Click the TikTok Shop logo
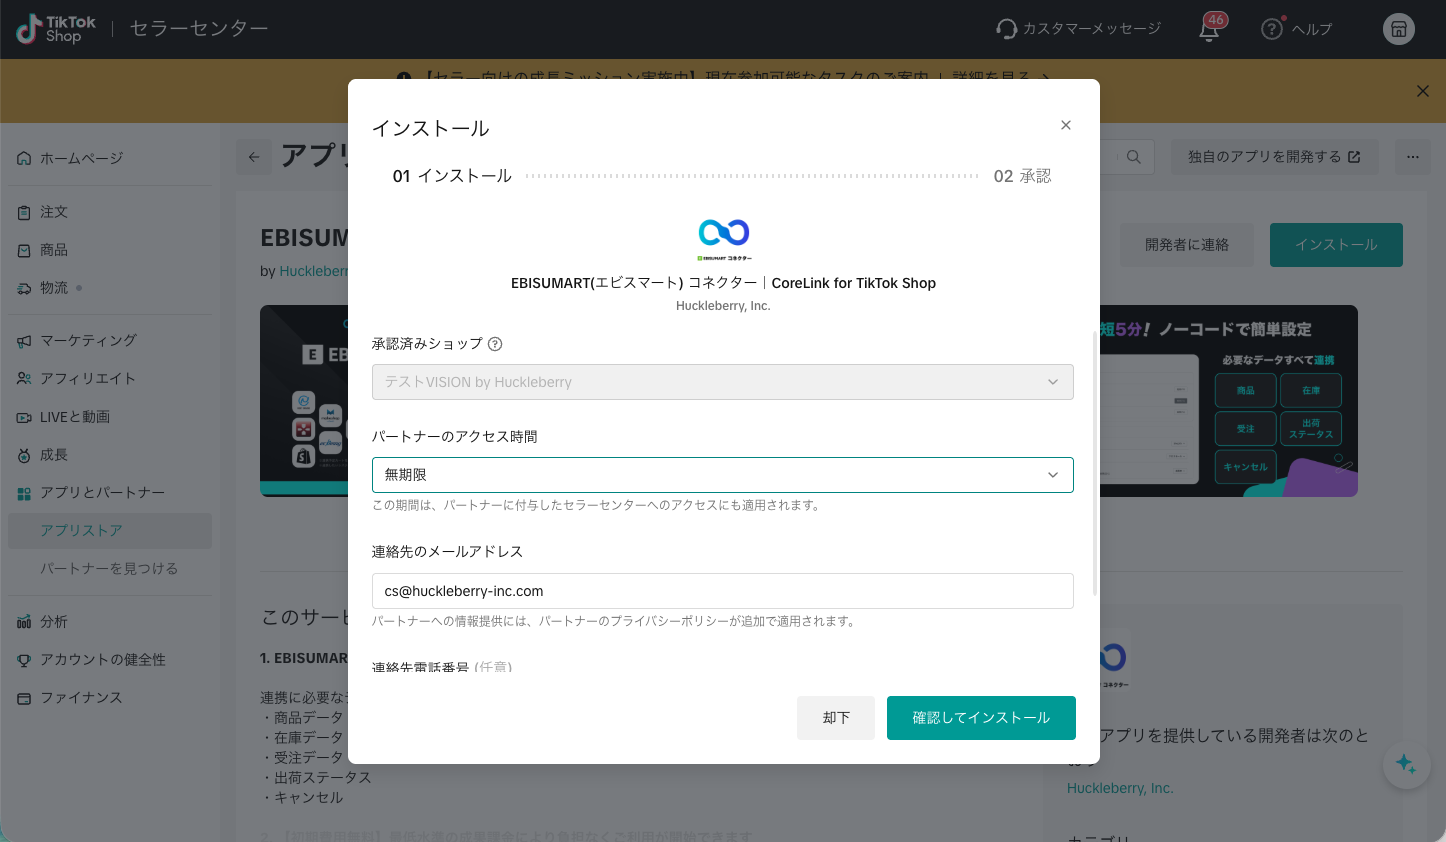The height and width of the screenshot is (842, 1446). pyautogui.click(x=56, y=29)
